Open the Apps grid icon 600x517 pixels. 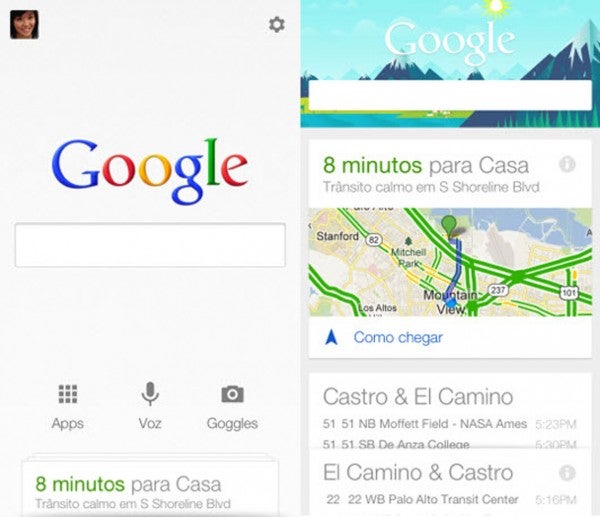[x=68, y=394]
